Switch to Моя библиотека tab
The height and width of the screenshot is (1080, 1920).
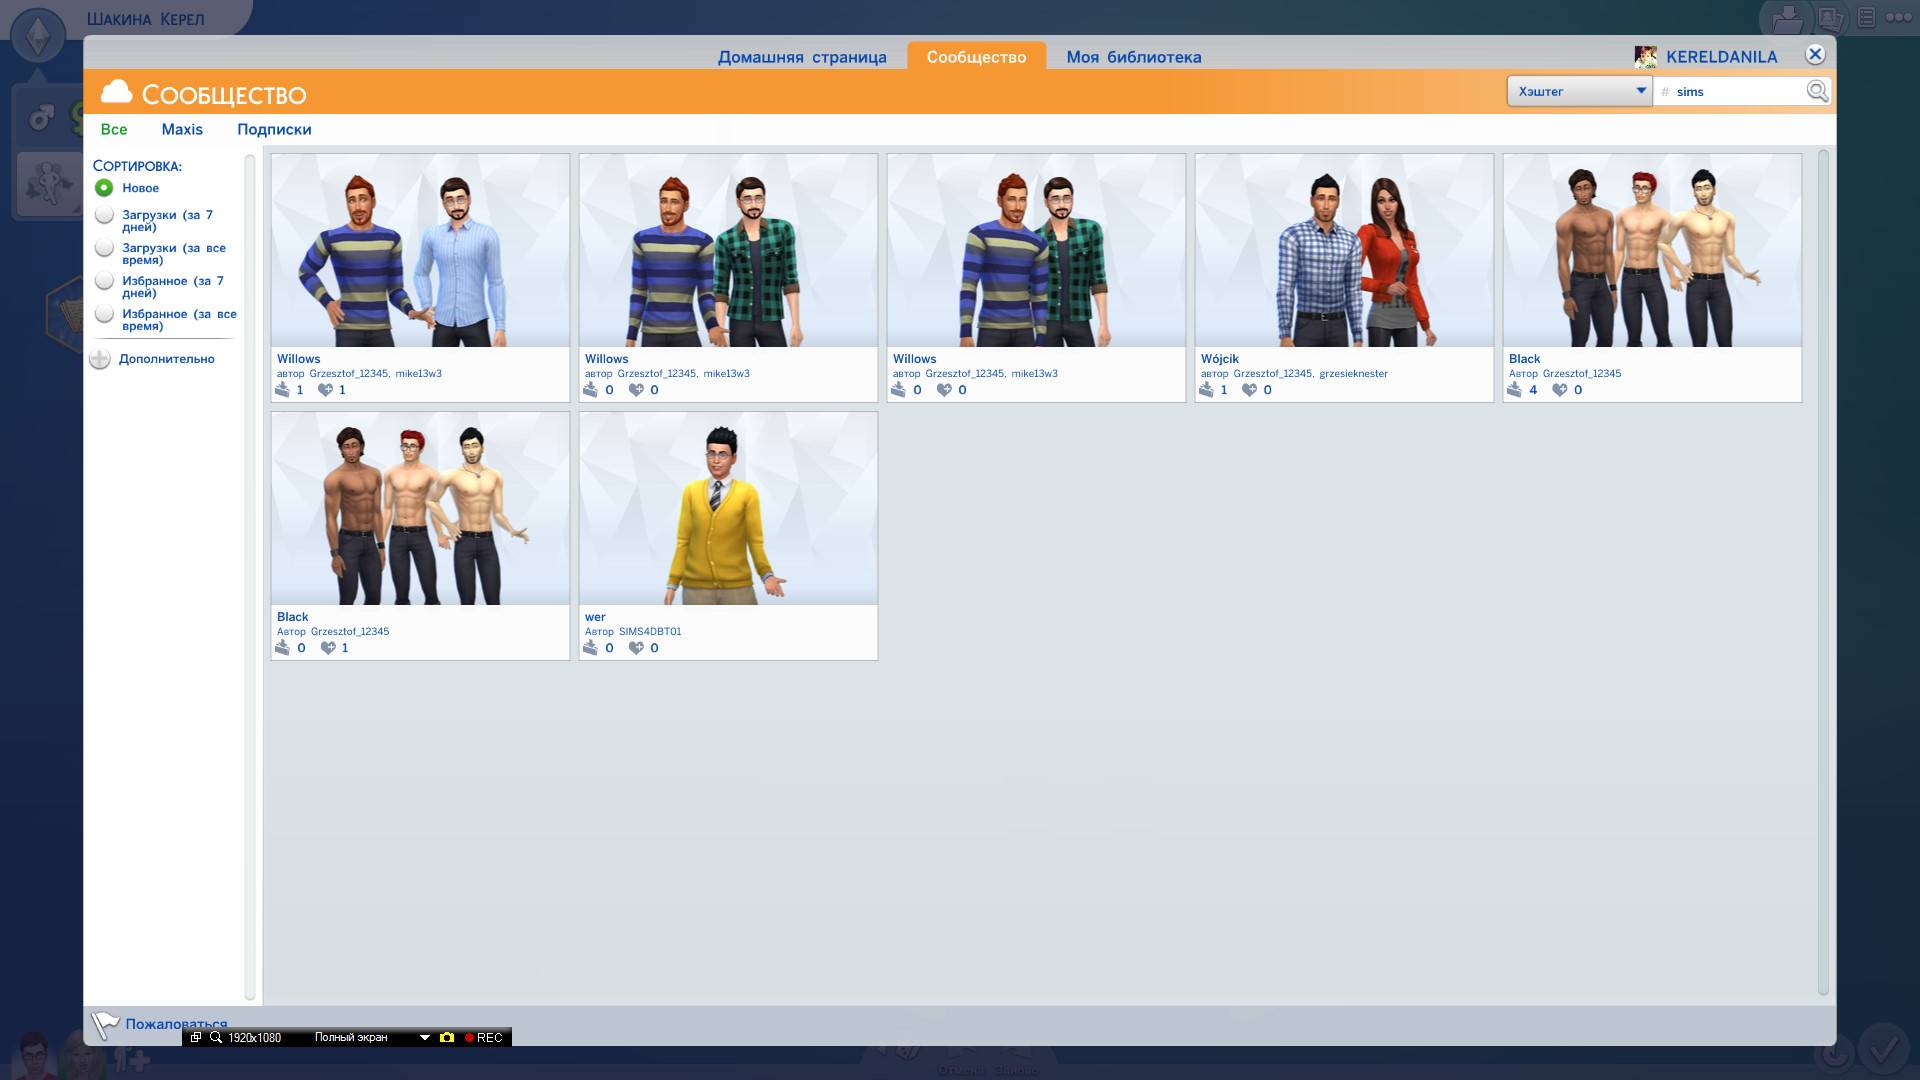[1133, 57]
